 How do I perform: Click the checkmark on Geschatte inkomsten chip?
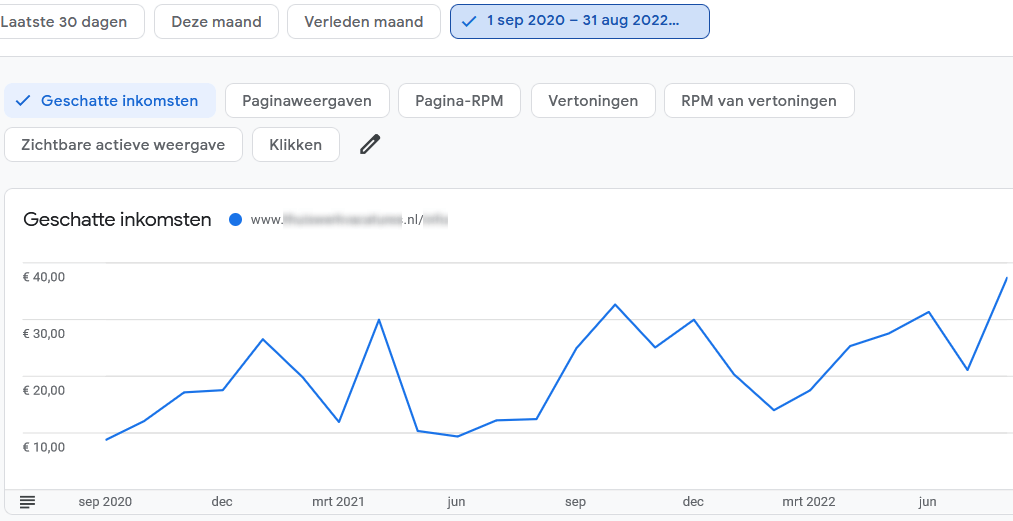tap(23, 101)
